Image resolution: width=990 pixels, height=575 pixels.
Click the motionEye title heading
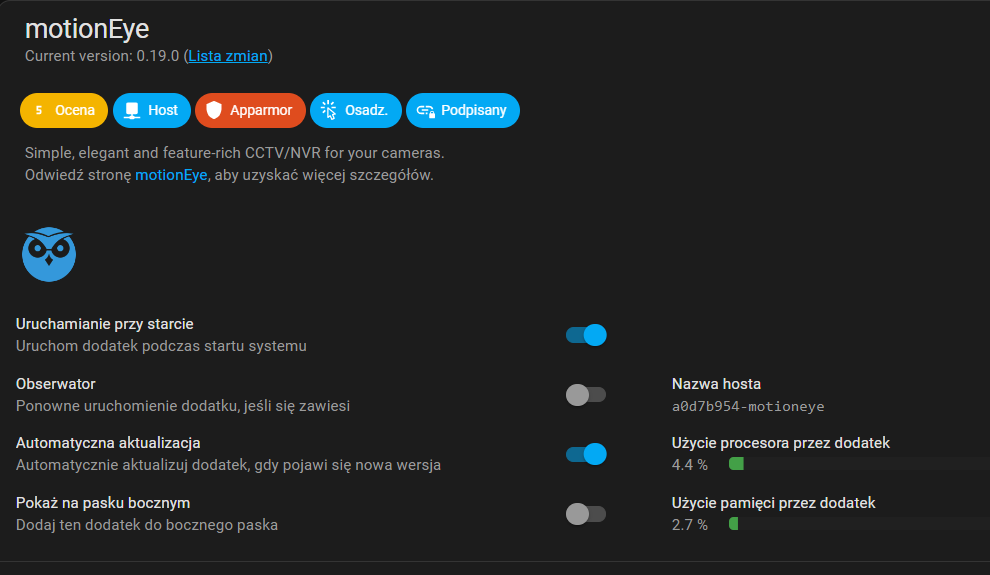tap(87, 29)
